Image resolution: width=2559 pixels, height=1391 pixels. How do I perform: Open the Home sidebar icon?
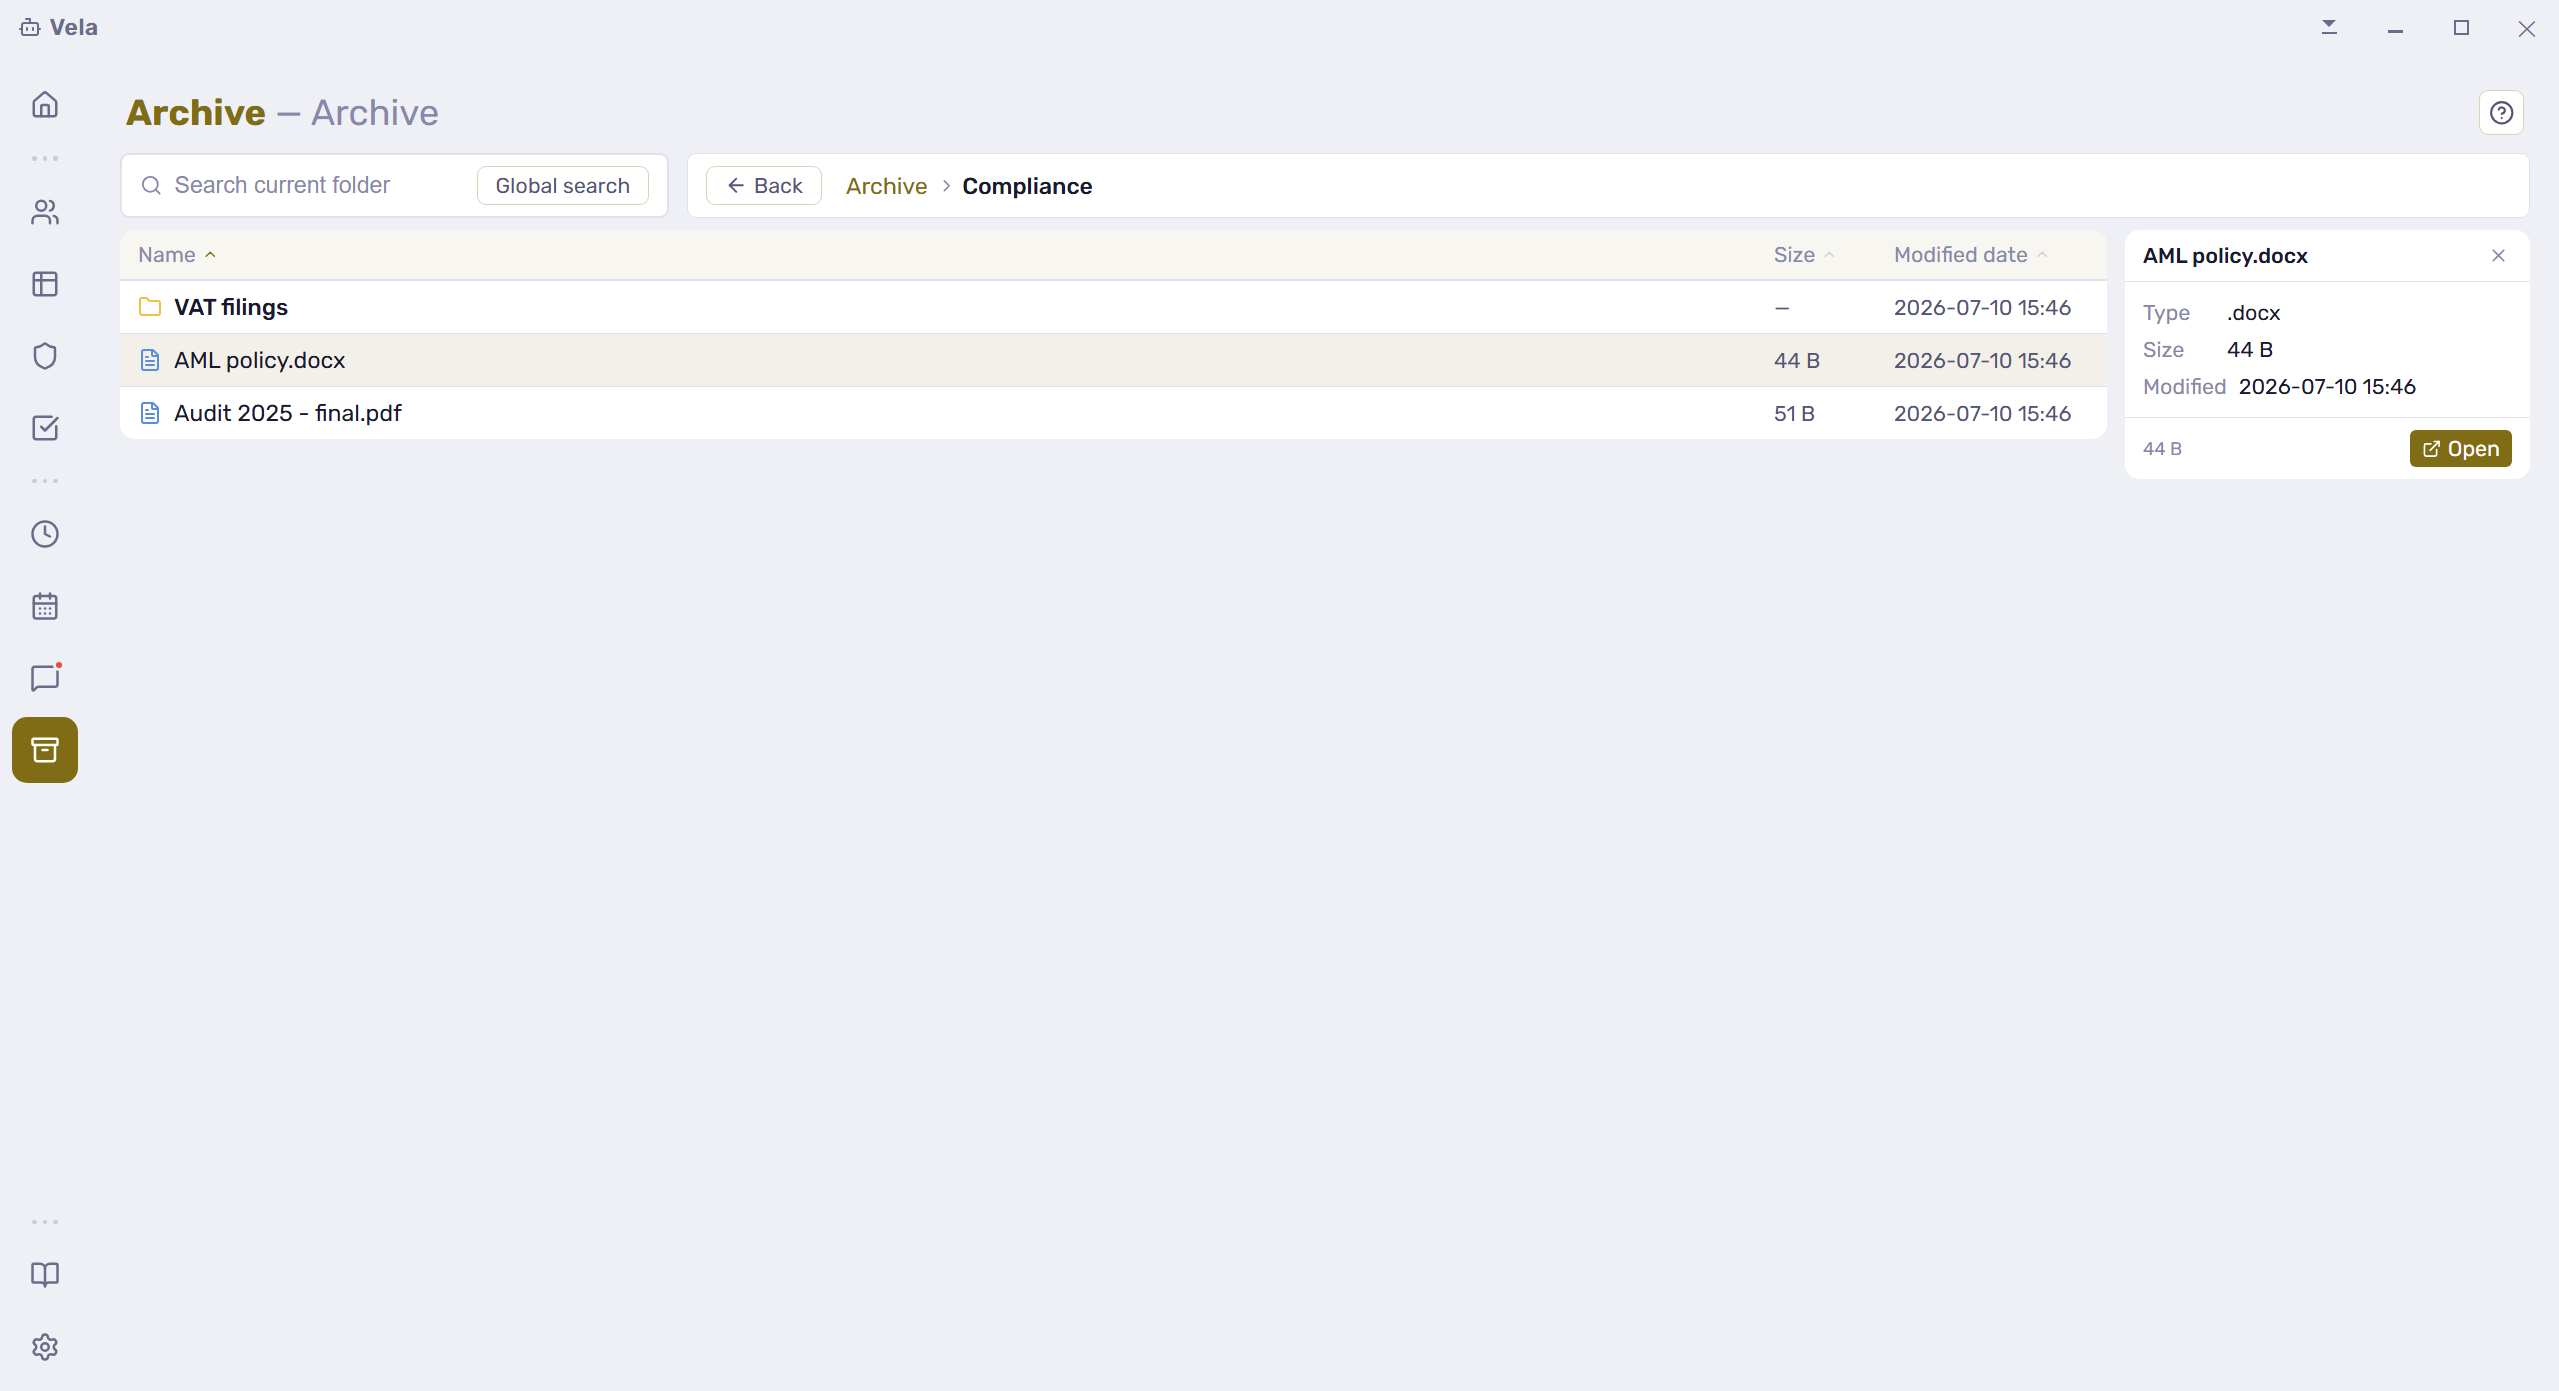[45, 105]
